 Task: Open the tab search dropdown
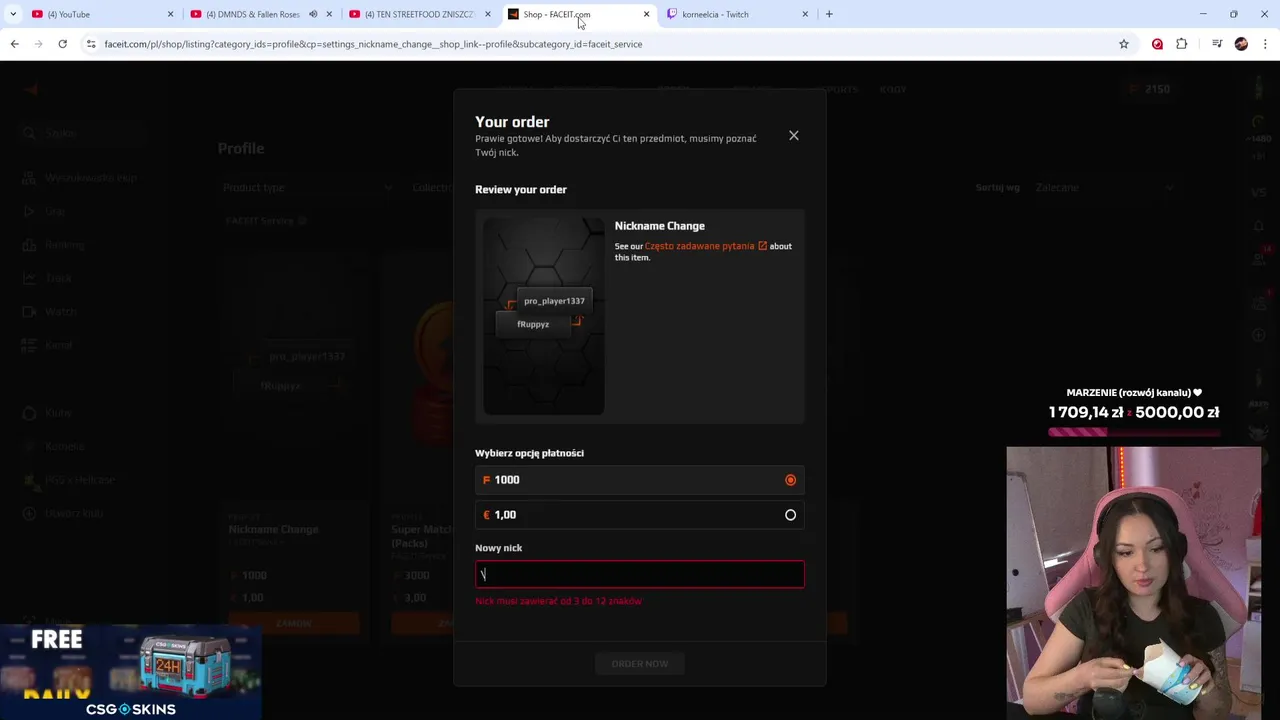pyautogui.click(x=13, y=14)
